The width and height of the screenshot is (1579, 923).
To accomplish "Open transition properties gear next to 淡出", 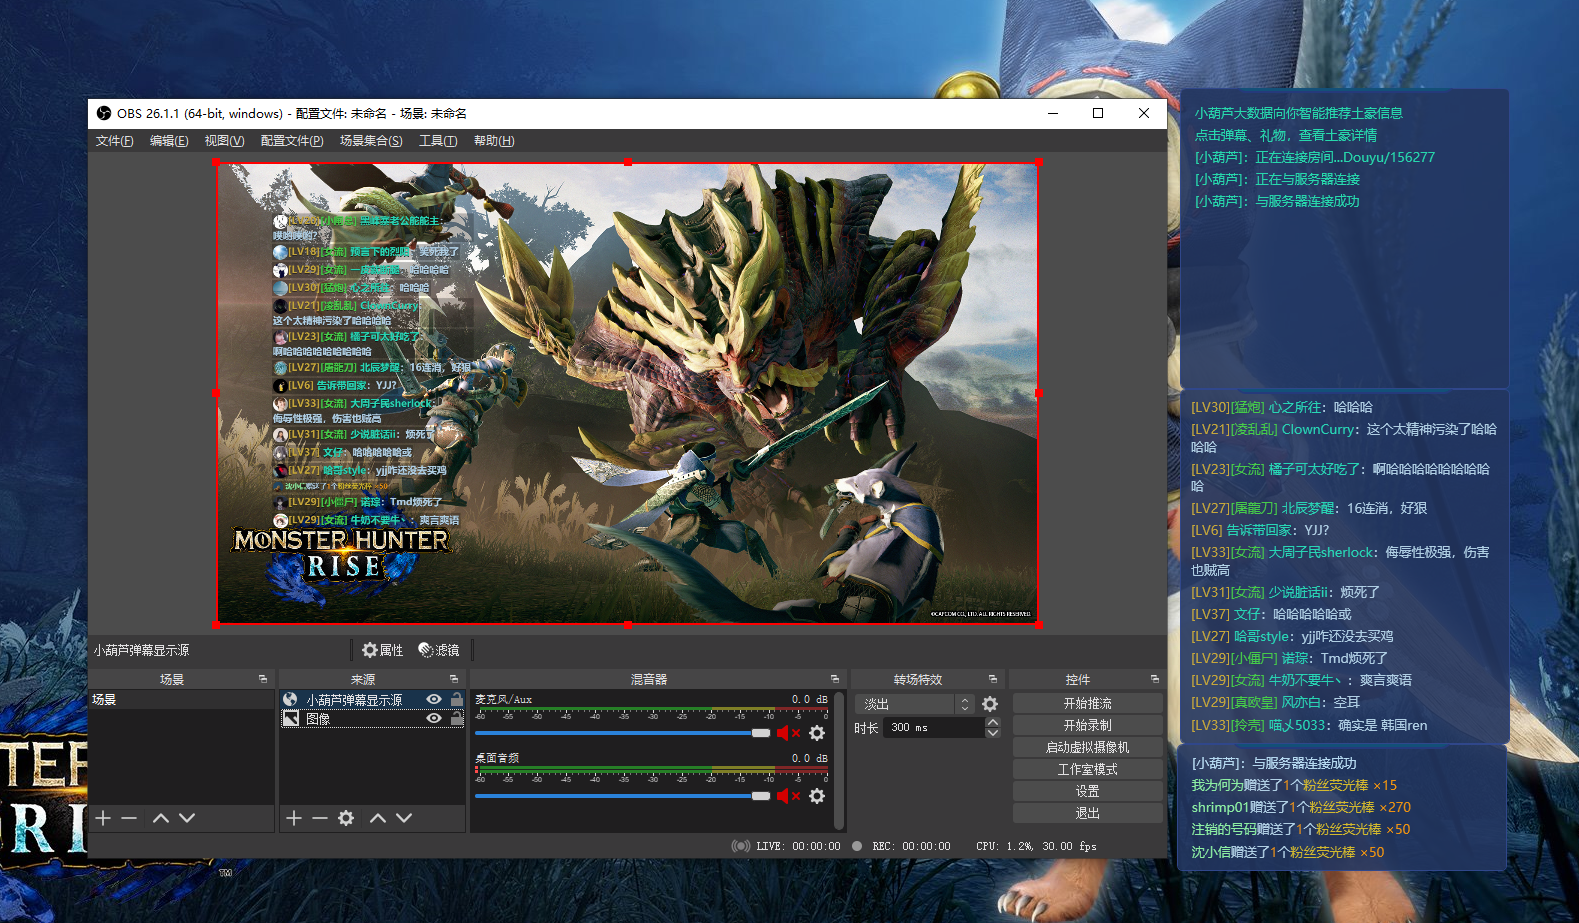I will [990, 704].
